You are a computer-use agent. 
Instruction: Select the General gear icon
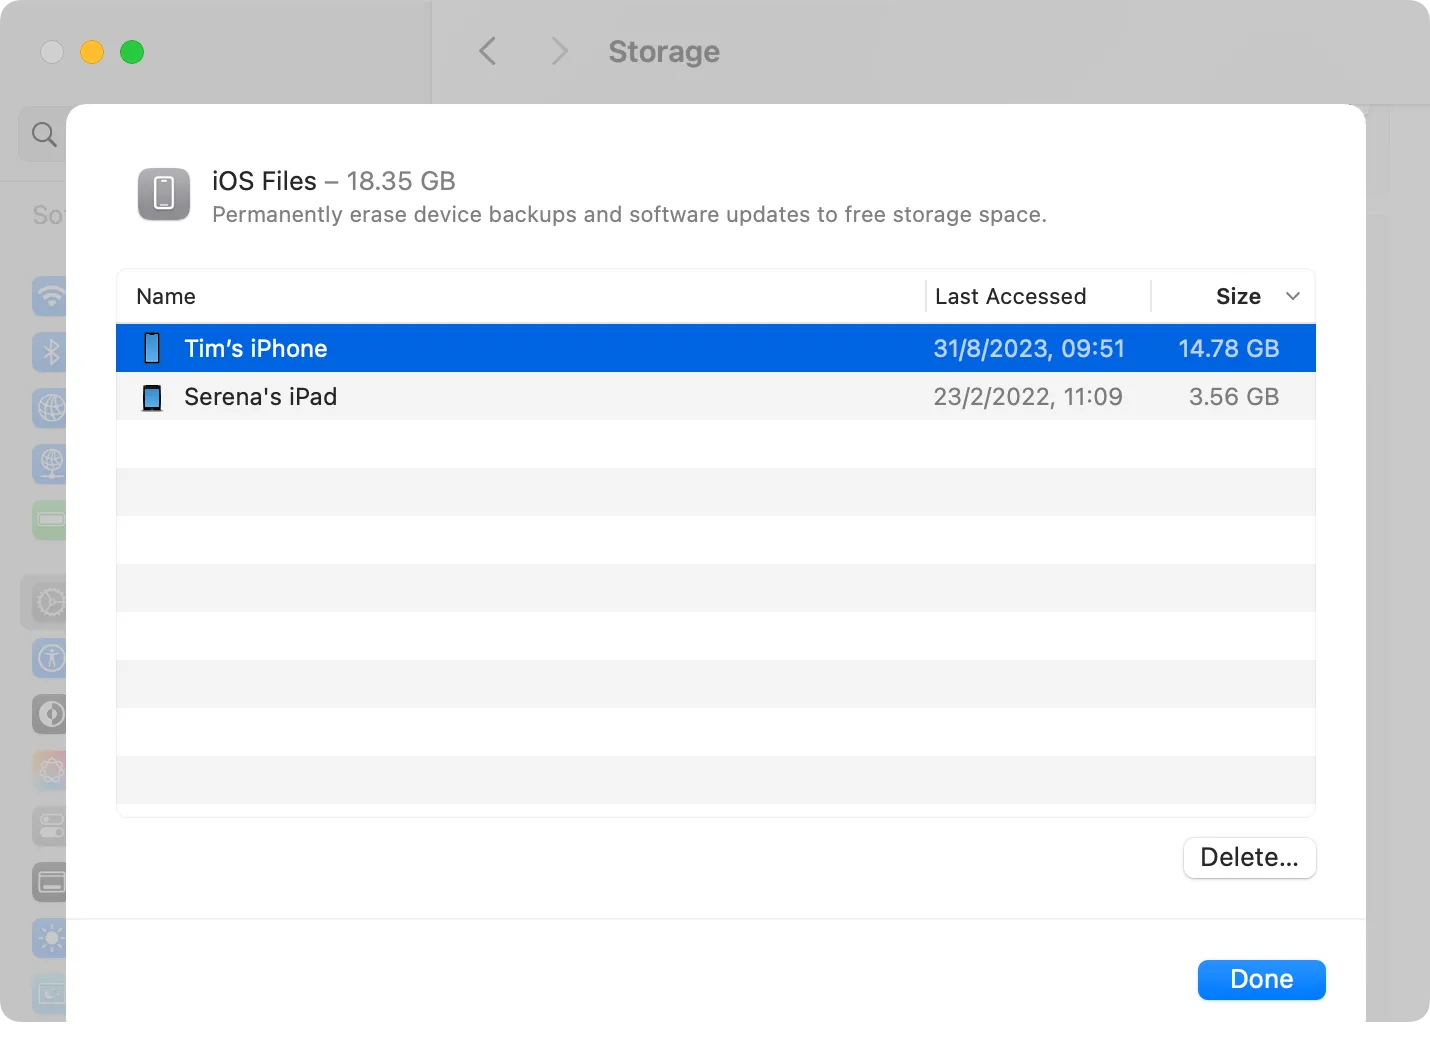[x=48, y=602]
